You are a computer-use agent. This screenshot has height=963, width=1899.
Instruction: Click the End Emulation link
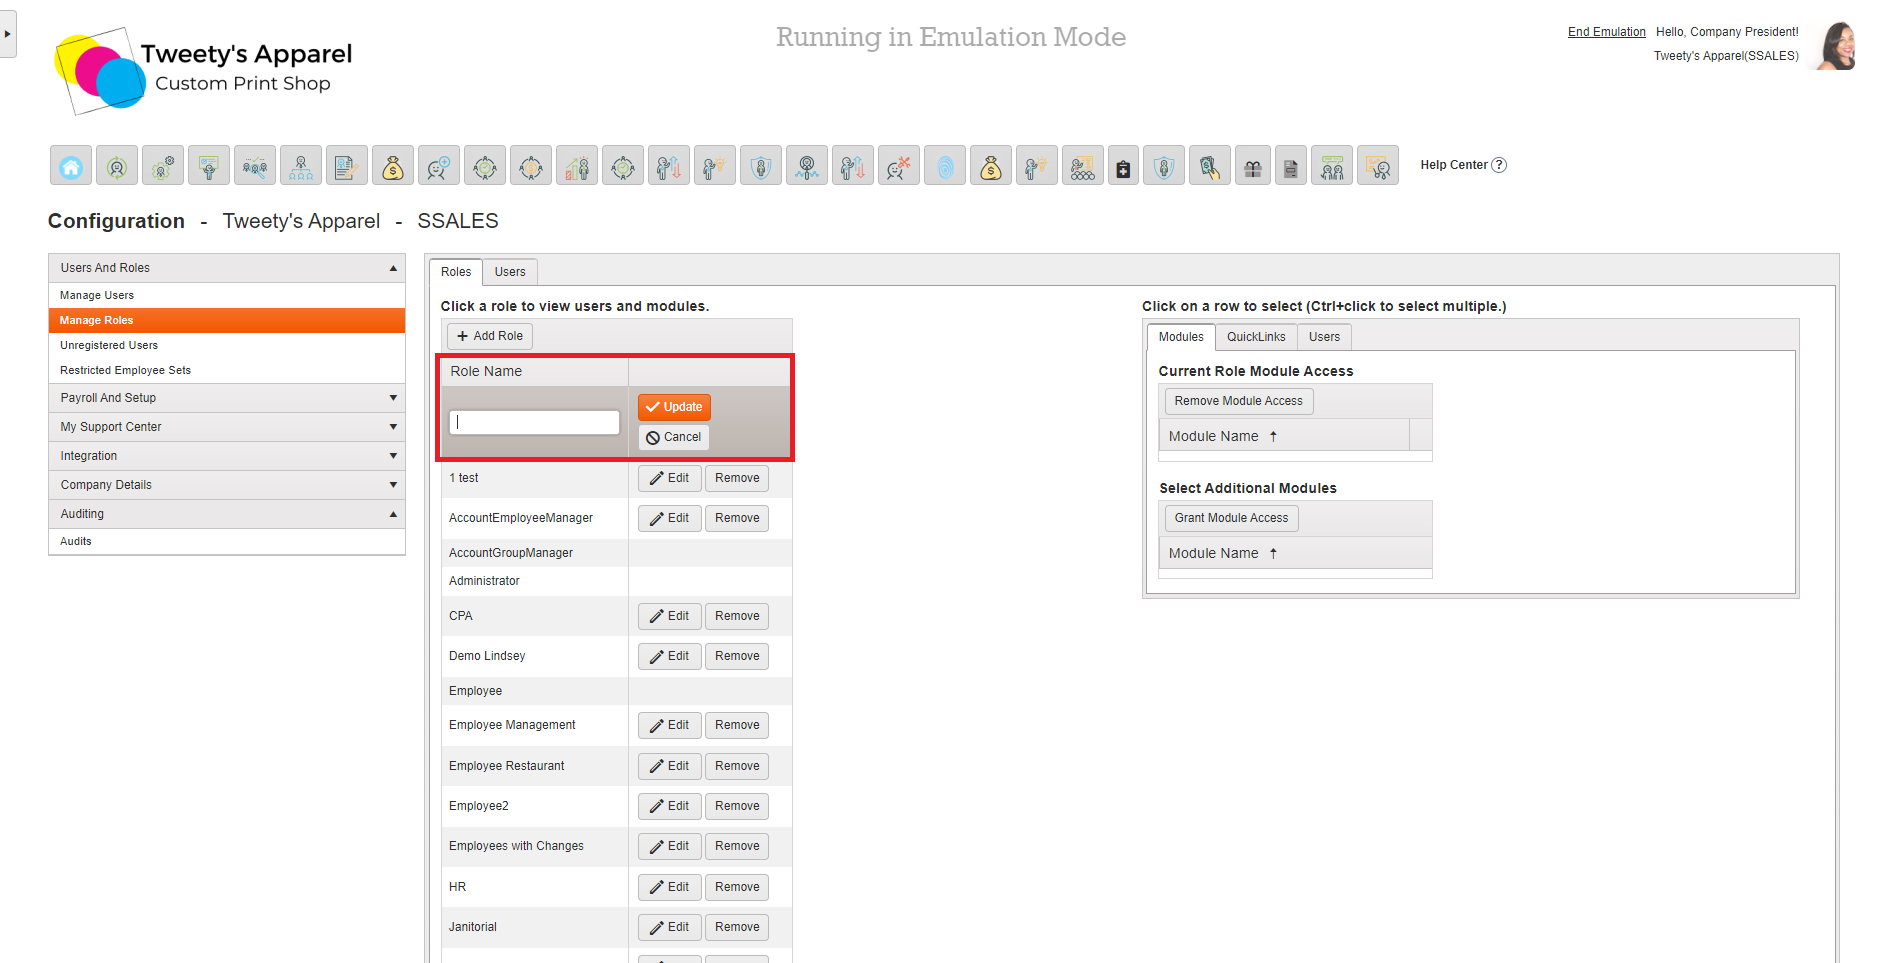click(x=1606, y=32)
